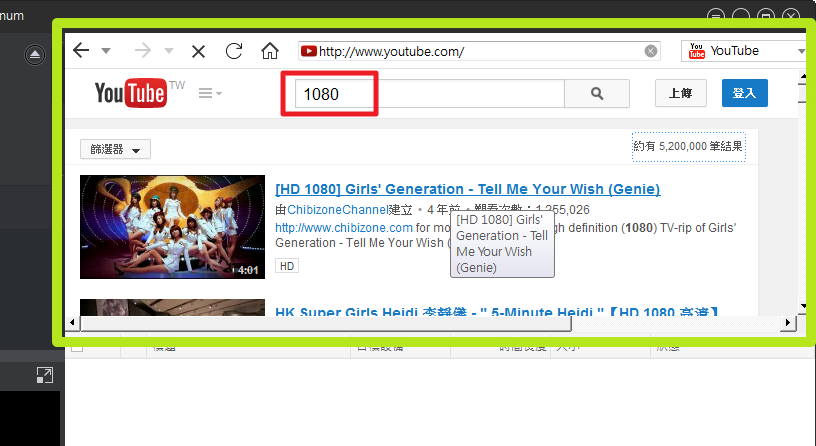Open the Girls' Generation Genie video link
816x446 pixels.
(467, 189)
